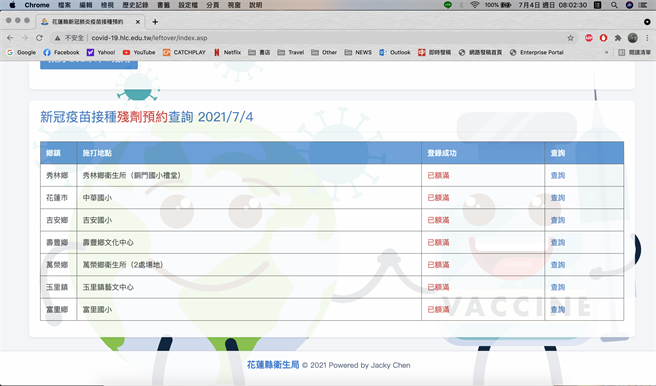The width and height of the screenshot is (656, 386).
Task: Open the Wi-Fi status menu
Action: coord(474,5)
